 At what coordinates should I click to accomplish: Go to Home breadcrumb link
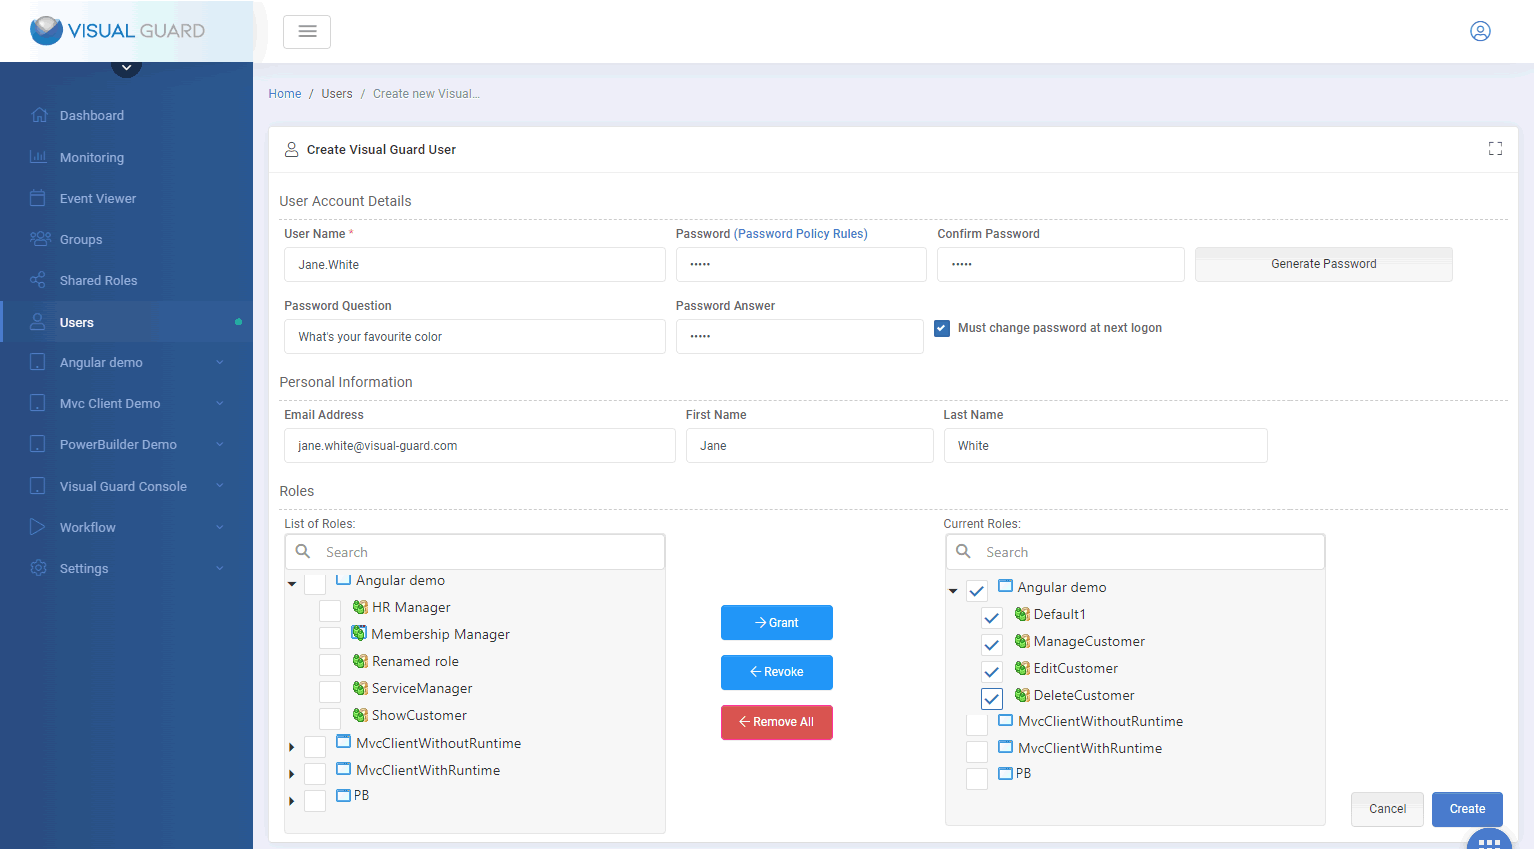[x=285, y=94]
